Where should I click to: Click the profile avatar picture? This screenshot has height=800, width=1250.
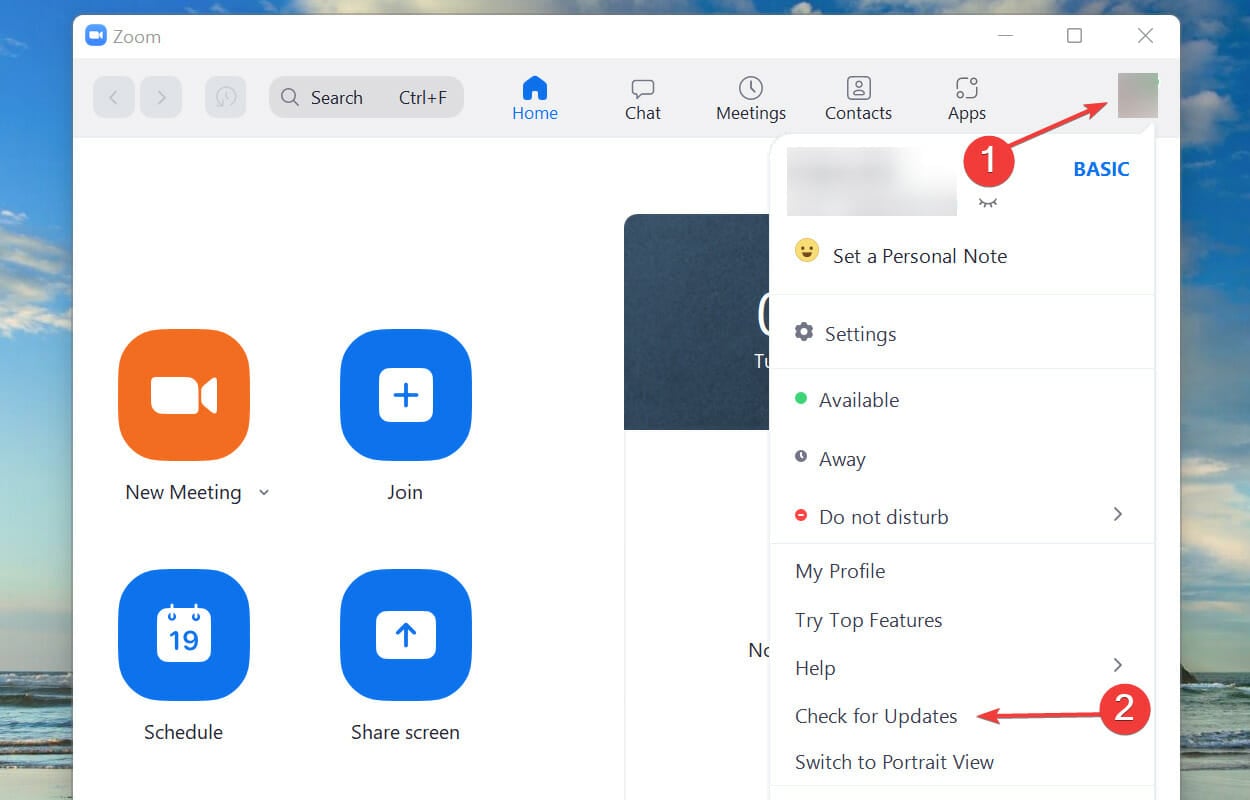1138,96
